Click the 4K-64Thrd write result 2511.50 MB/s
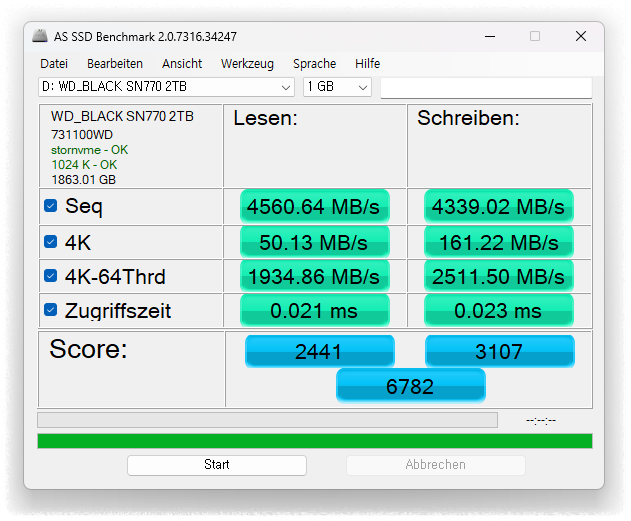Image resolution: width=631 pixels, height=521 pixels. 499,276
